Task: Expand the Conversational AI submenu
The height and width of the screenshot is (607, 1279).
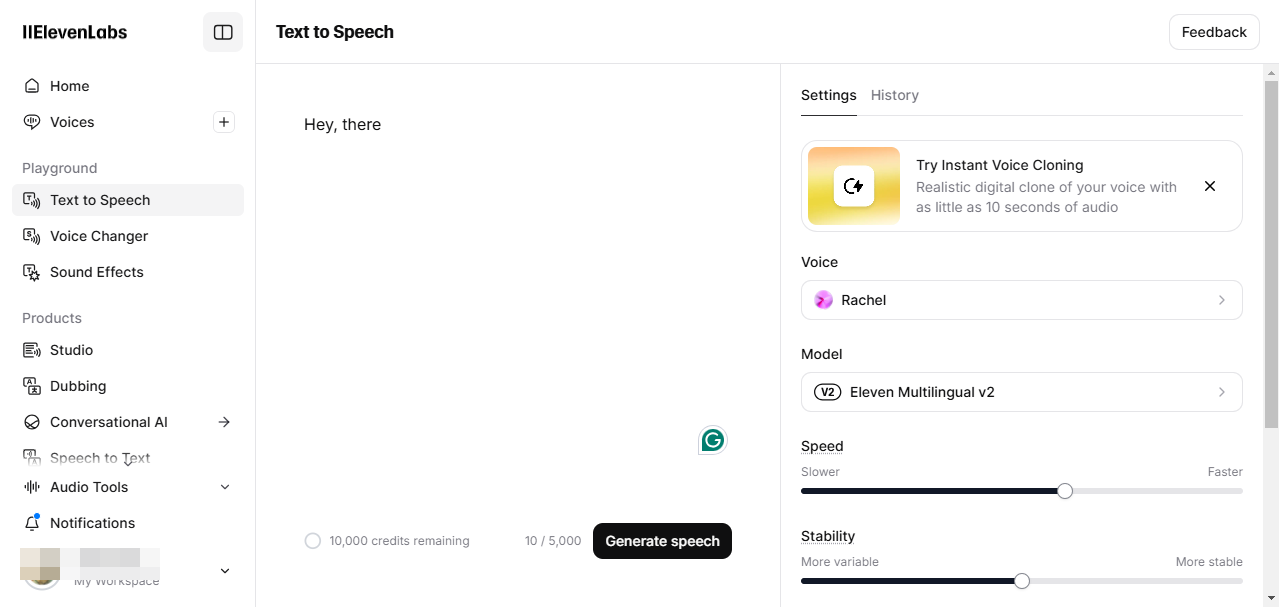Action: click(224, 422)
